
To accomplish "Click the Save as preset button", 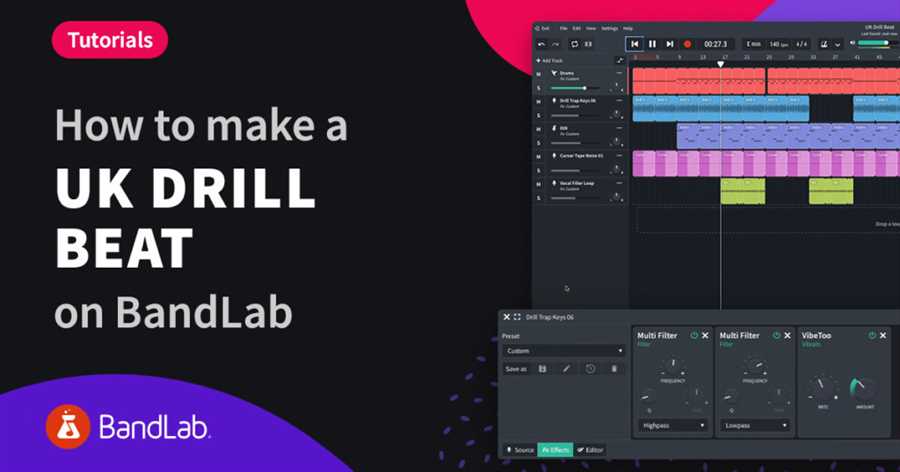I will click(515, 369).
